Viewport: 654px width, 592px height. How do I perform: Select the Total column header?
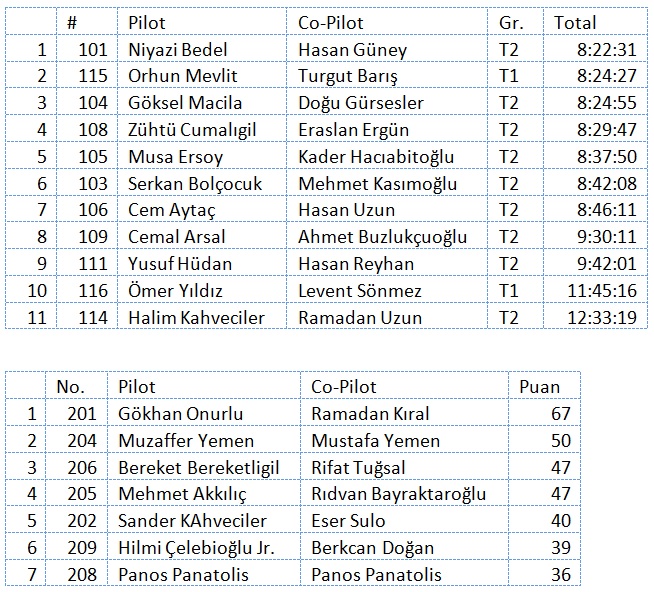pos(575,22)
